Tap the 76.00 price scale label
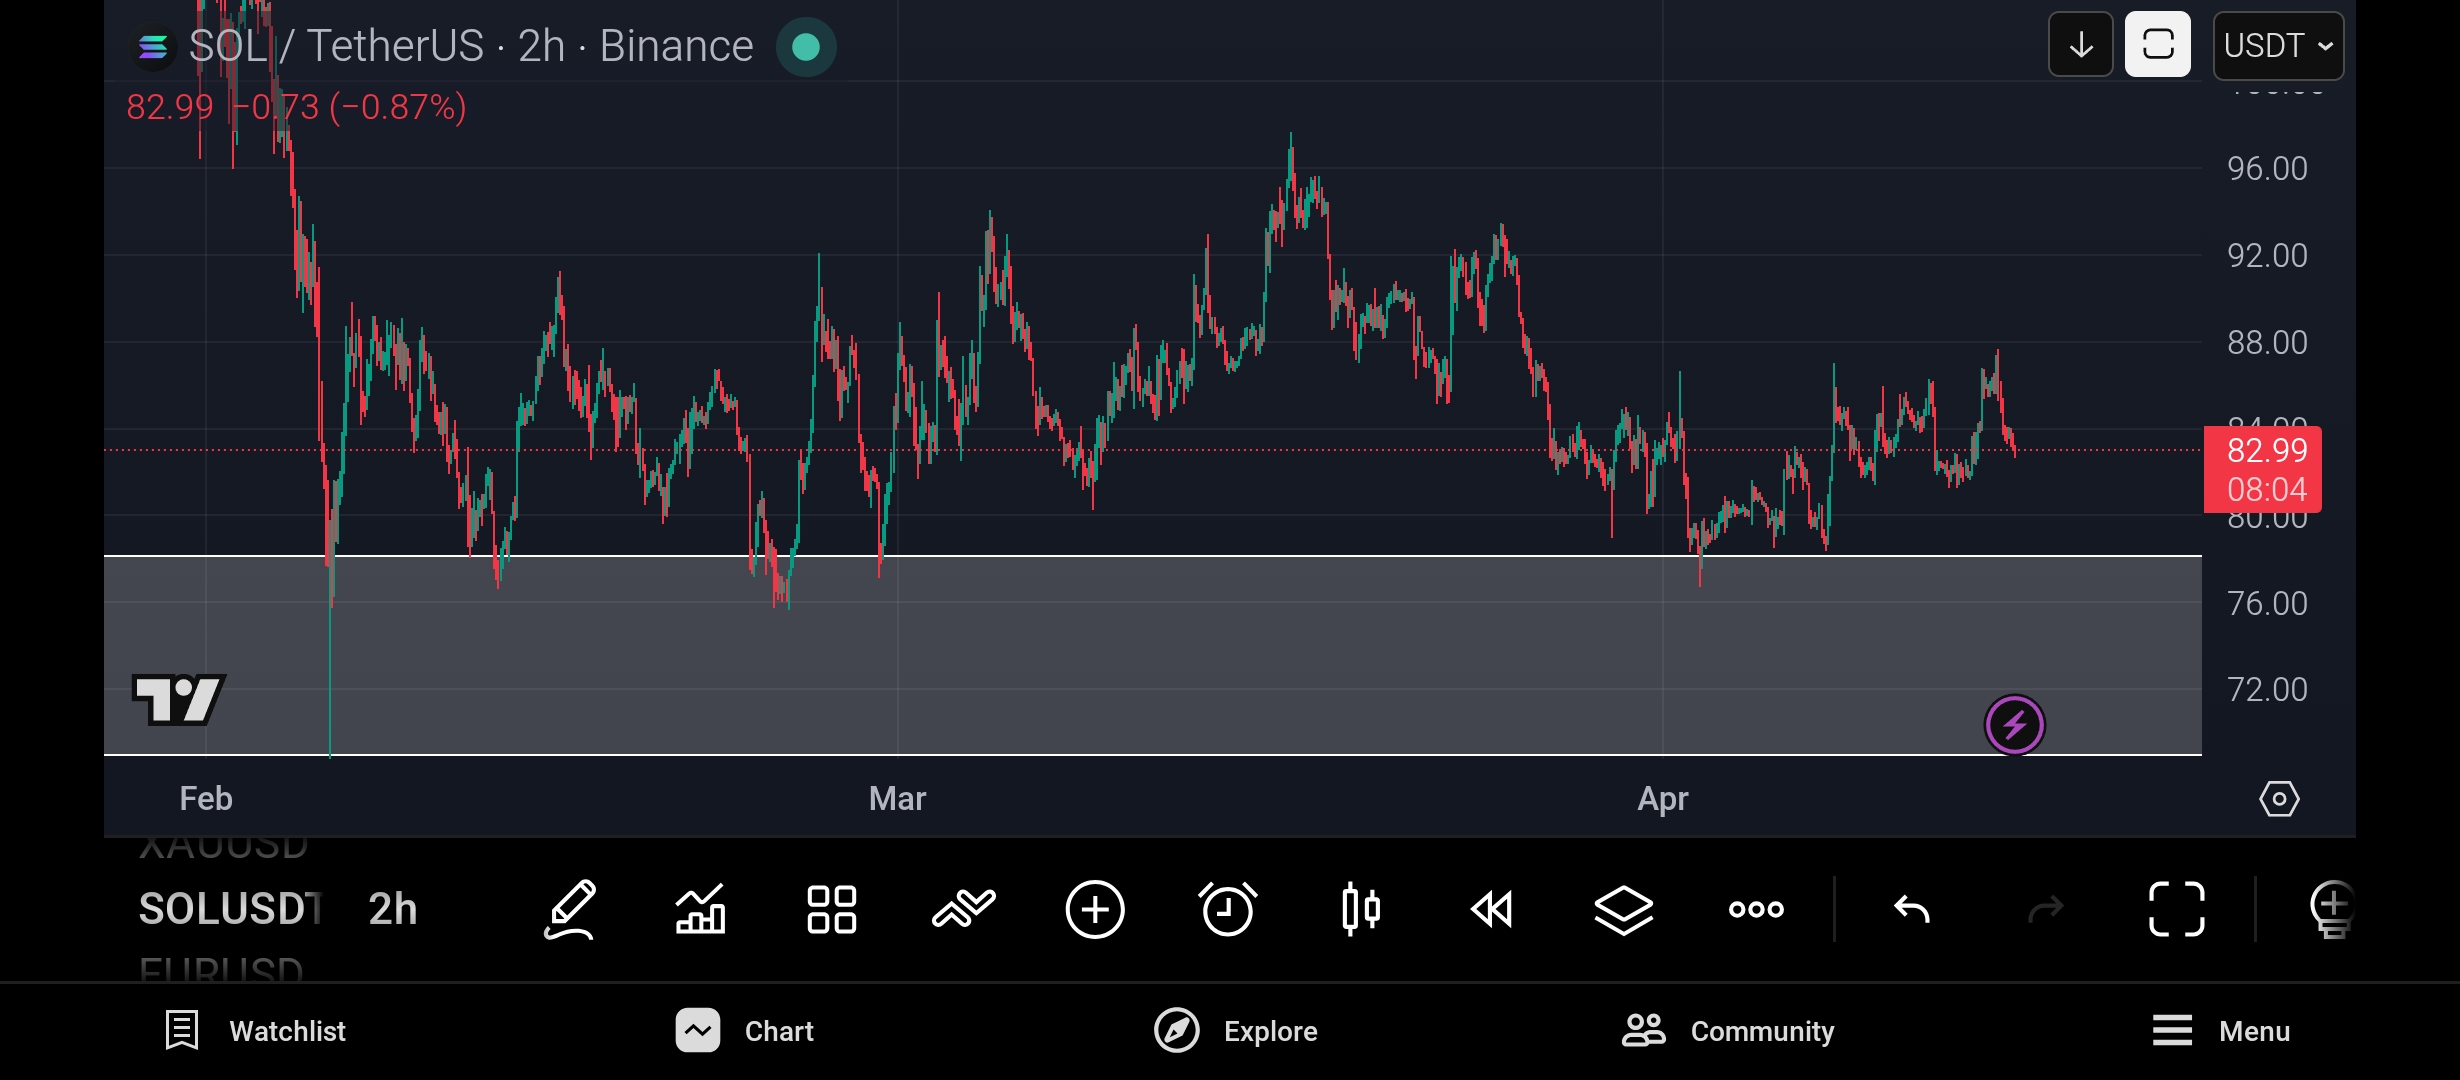 tap(2267, 604)
